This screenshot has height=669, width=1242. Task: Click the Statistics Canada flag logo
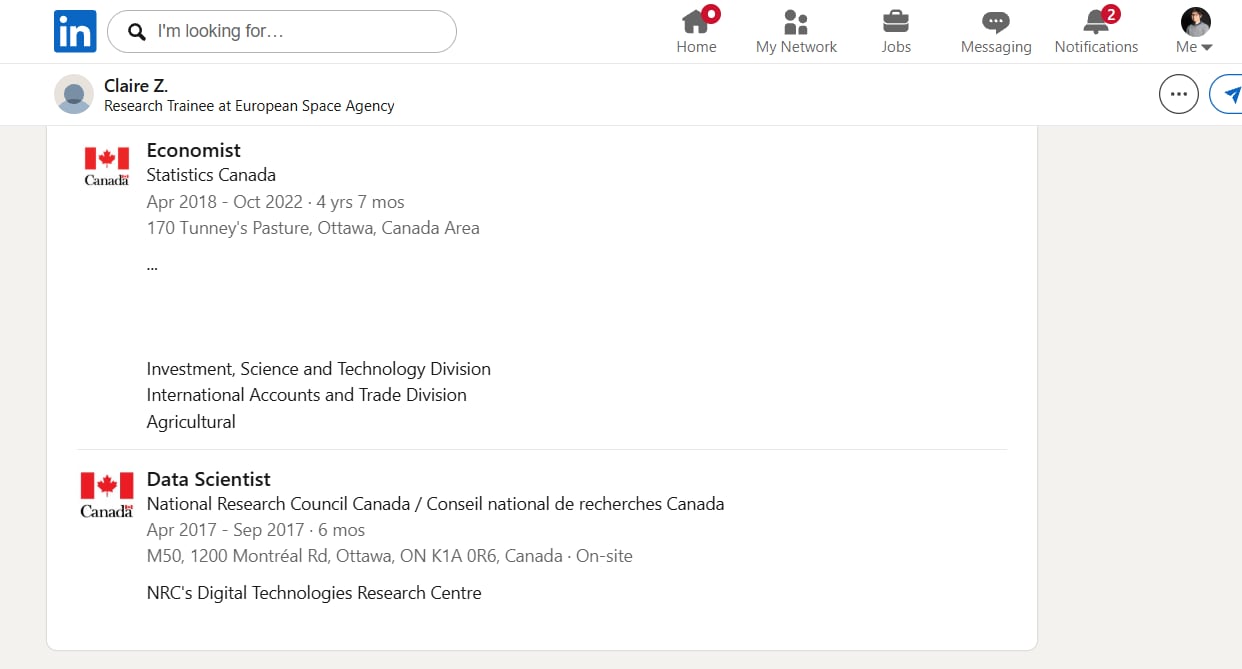click(107, 166)
